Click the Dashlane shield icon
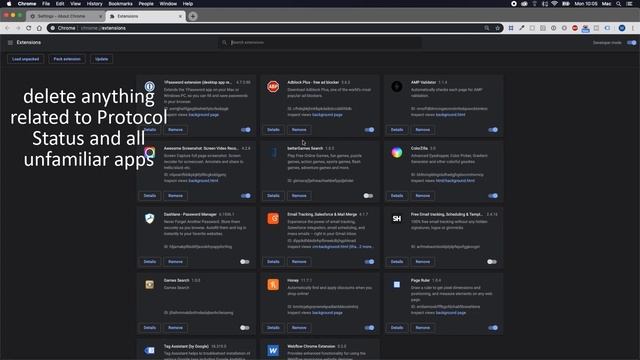 pos(150,218)
